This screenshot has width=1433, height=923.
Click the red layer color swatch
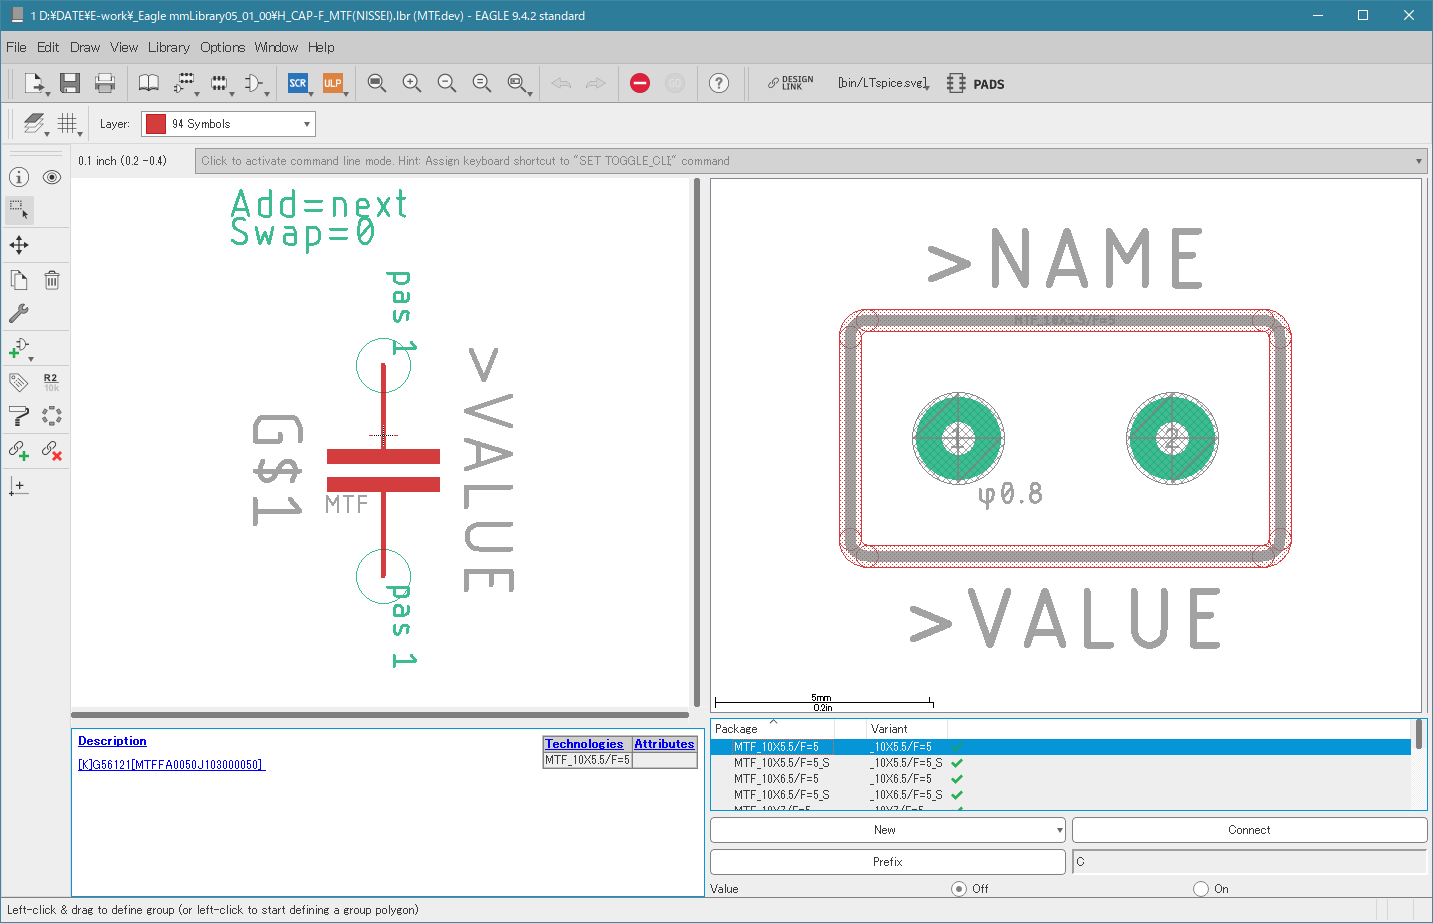coord(156,124)
